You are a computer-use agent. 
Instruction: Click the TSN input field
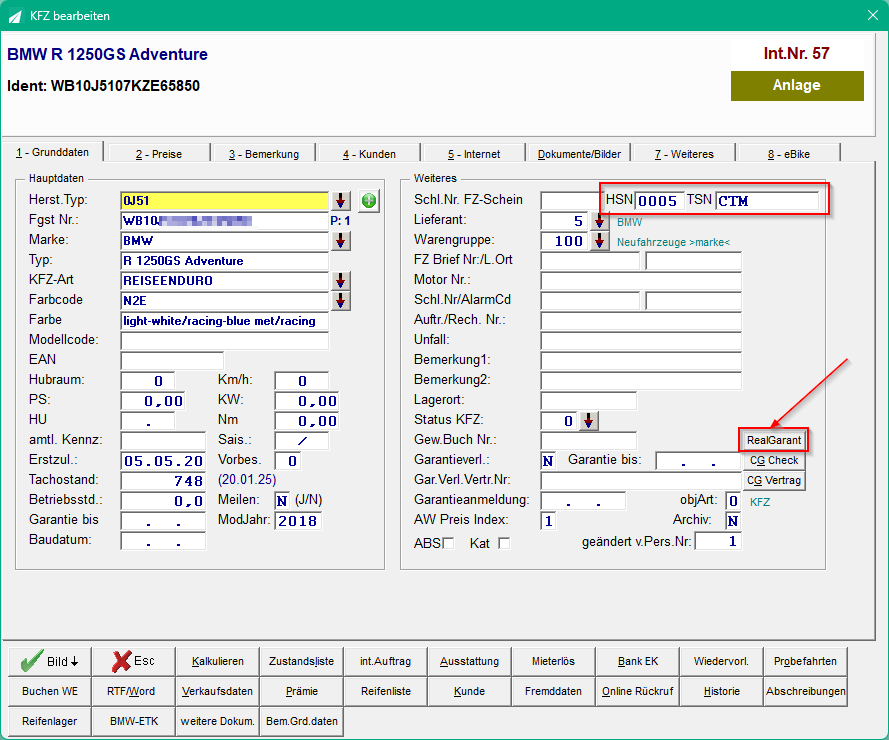coord(767,201)
